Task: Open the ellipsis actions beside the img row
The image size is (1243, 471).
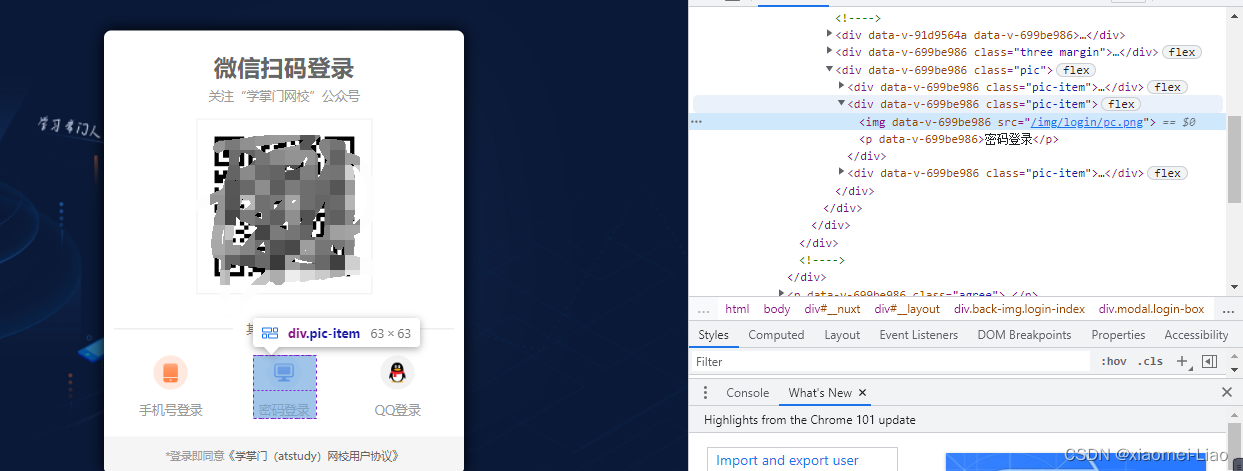Action: point(696,122)
